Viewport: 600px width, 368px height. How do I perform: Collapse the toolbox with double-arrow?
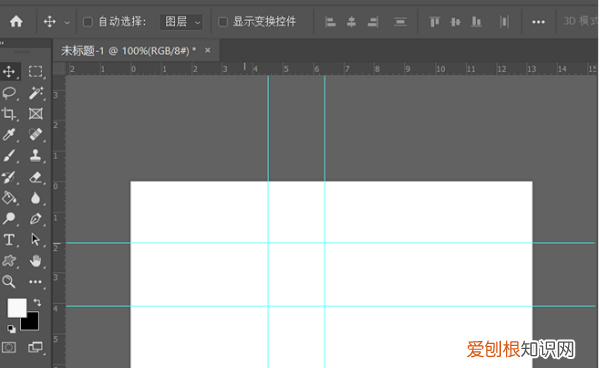coord(2,43)
